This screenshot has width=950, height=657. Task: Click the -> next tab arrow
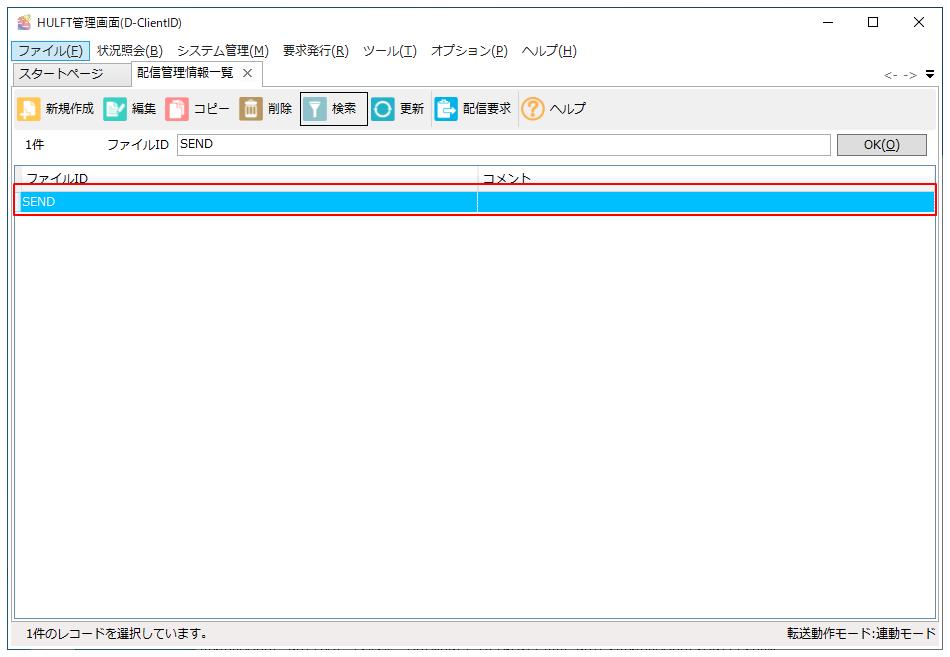[x=909, y=75]
